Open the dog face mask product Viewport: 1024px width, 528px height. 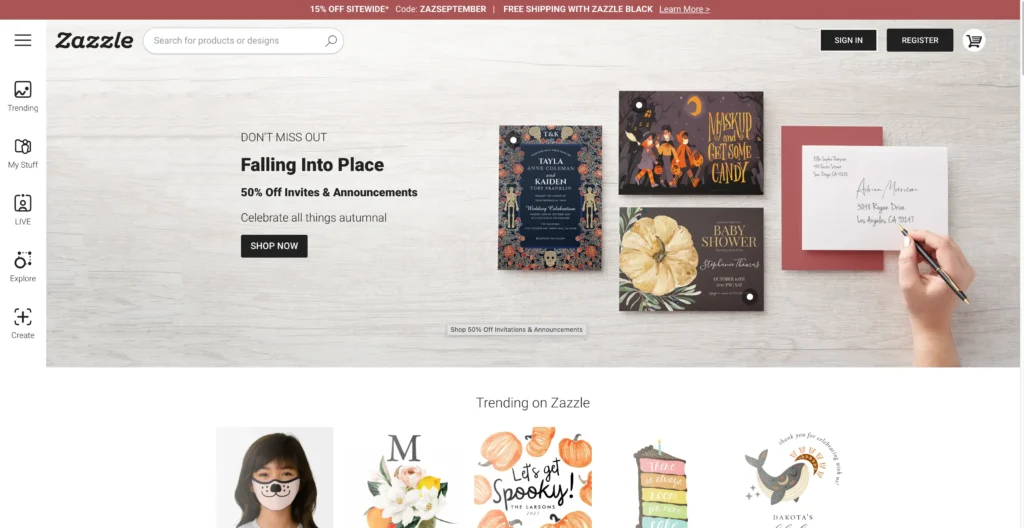[274, 478]
